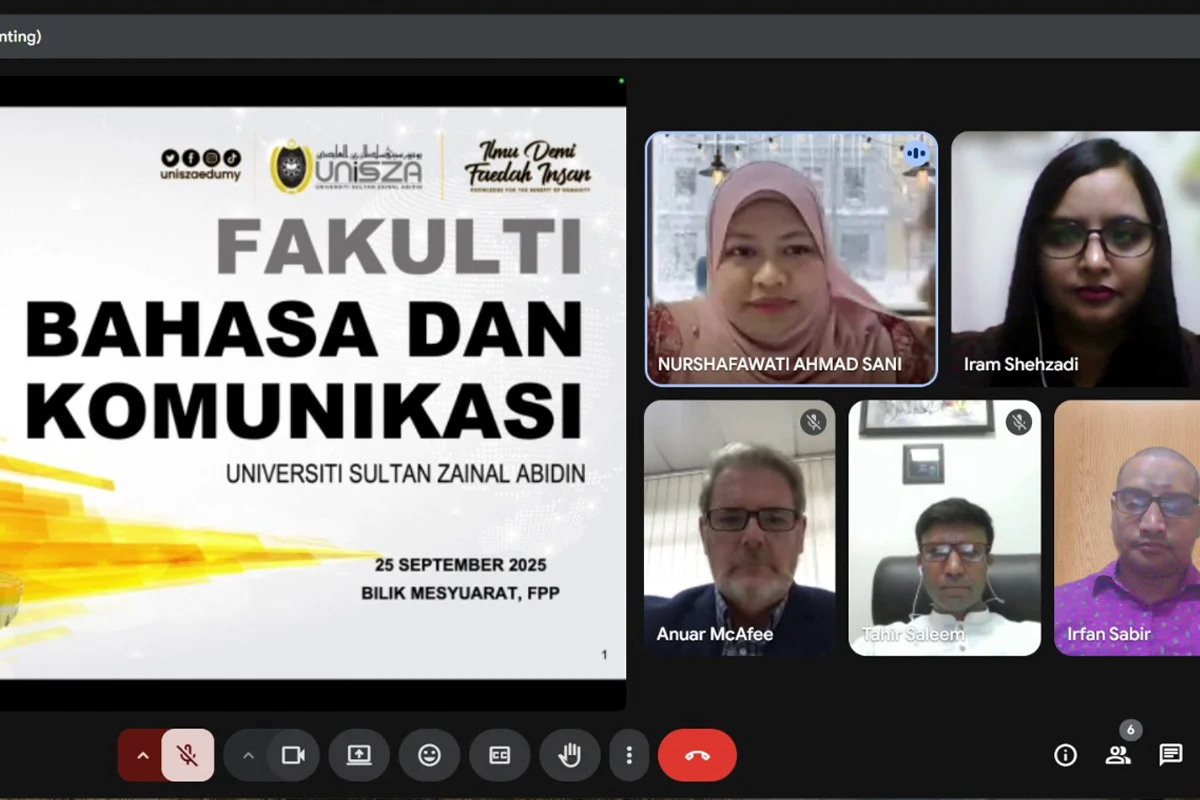
Task: Open the chat messages panel
Action: [1170, 755]
